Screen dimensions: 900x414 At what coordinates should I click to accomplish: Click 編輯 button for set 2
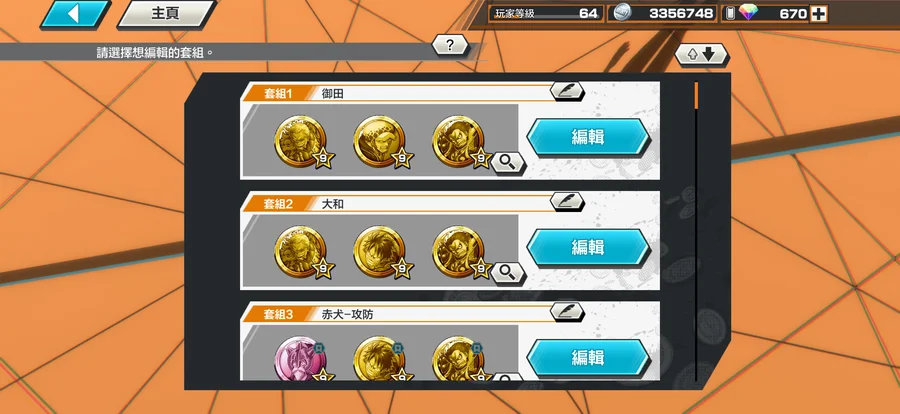(588, 247)
